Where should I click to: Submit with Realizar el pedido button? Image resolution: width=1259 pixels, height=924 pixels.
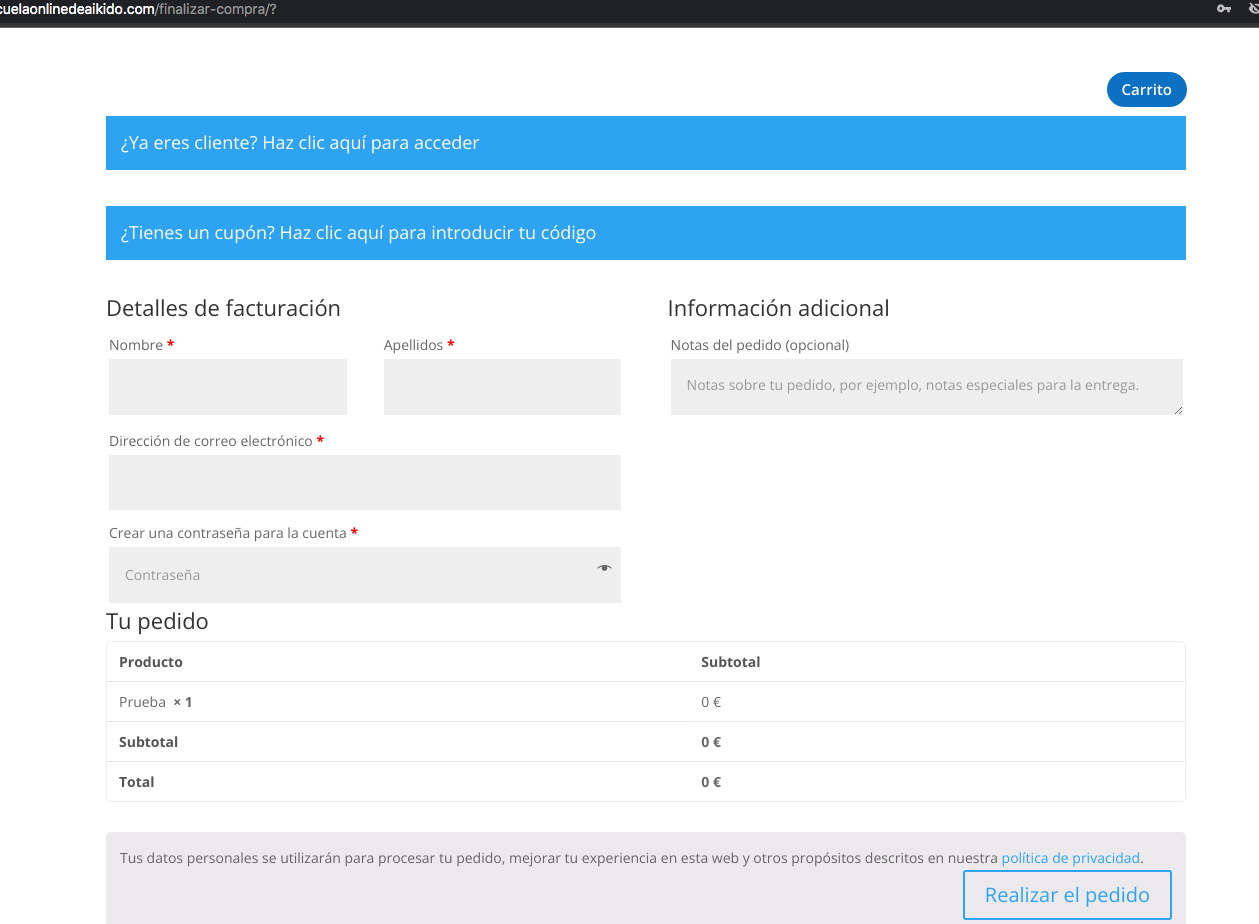click(1067, 895)
